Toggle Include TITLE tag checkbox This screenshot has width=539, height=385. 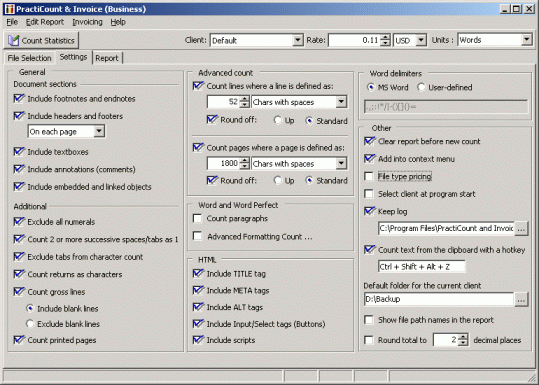coord(198,274)
